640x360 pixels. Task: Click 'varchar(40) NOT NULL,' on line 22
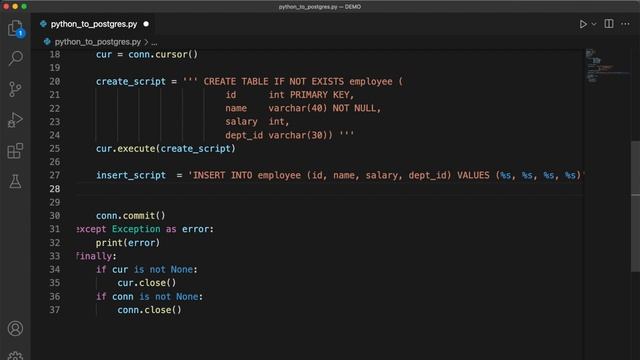coord(324,108)
